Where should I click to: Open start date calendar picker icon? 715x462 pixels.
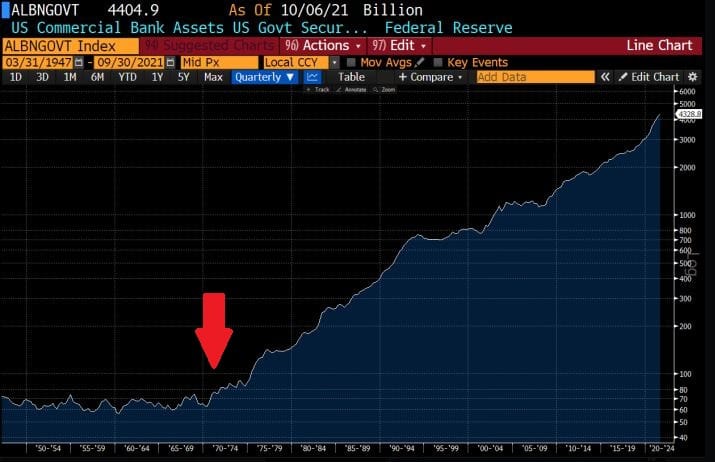click(79, 62)
